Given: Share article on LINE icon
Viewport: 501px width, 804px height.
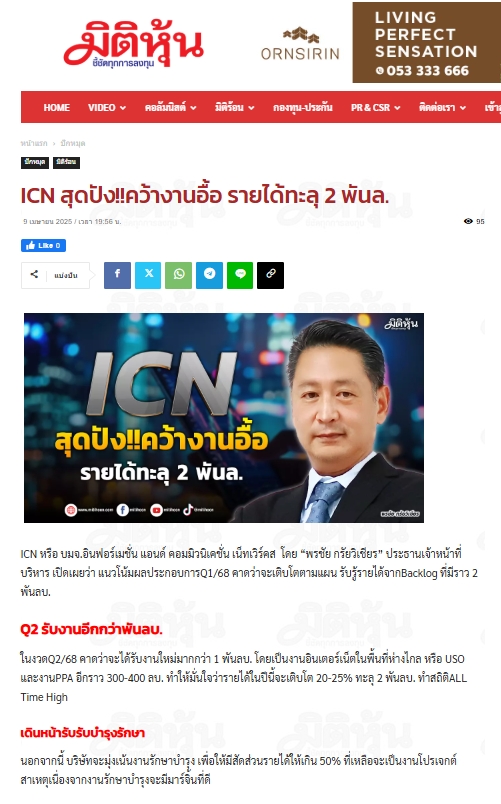Looking at the screenshot, I should (240, 275).
